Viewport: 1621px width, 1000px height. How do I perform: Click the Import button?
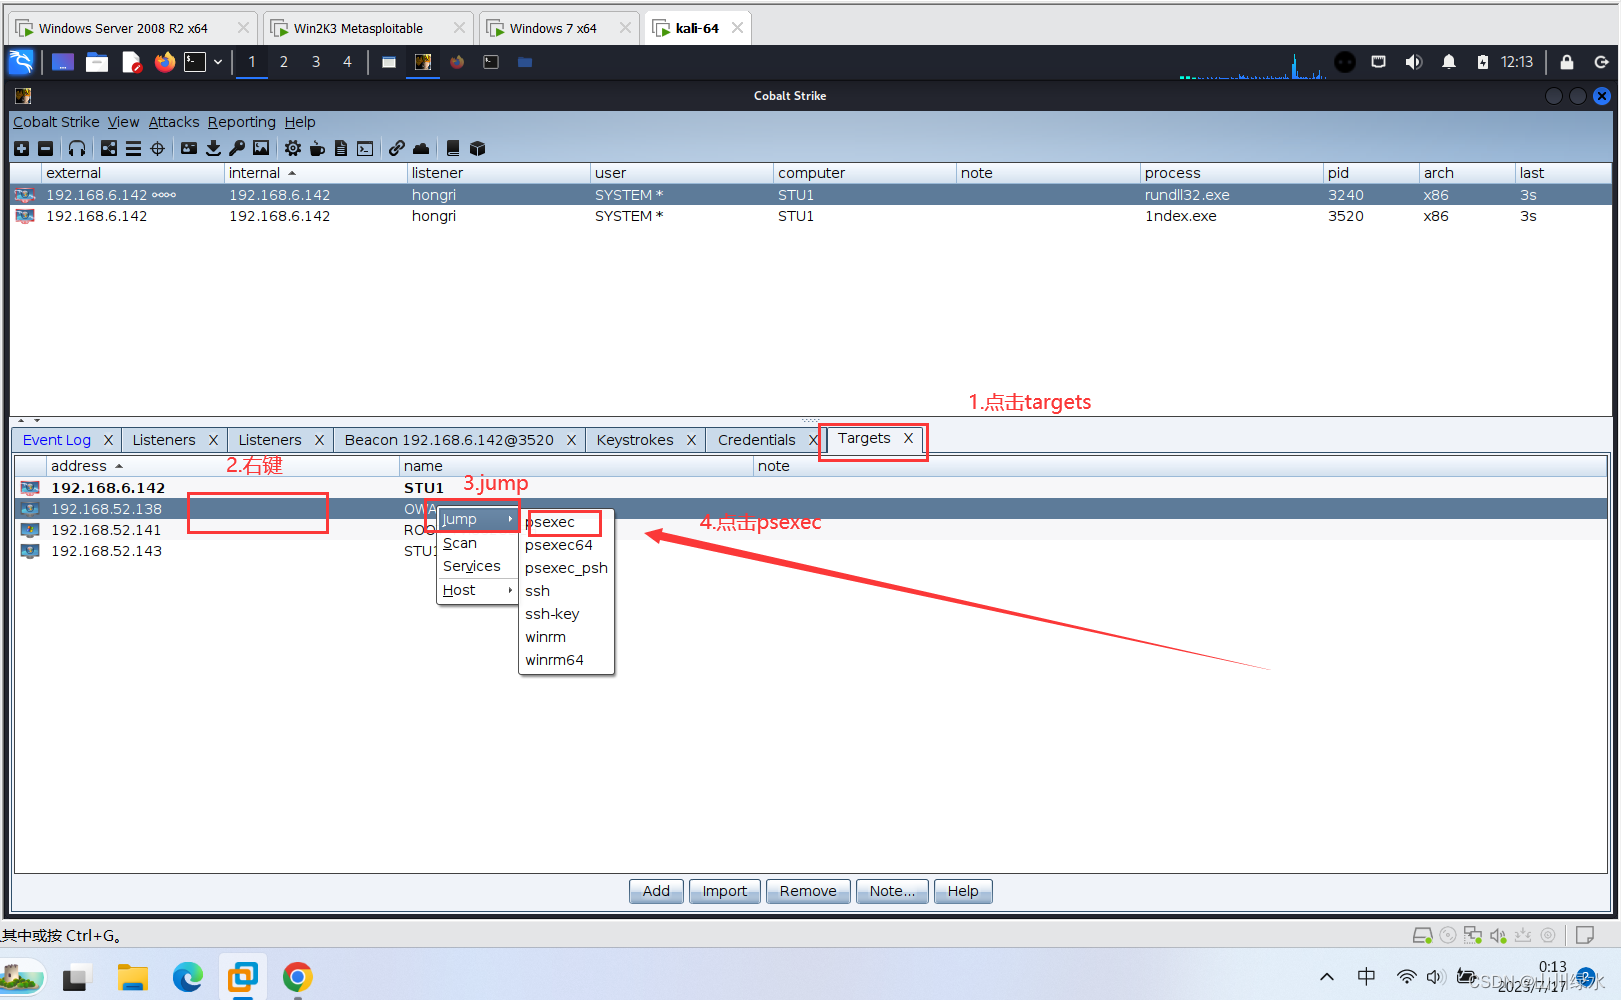pos(725,891)
